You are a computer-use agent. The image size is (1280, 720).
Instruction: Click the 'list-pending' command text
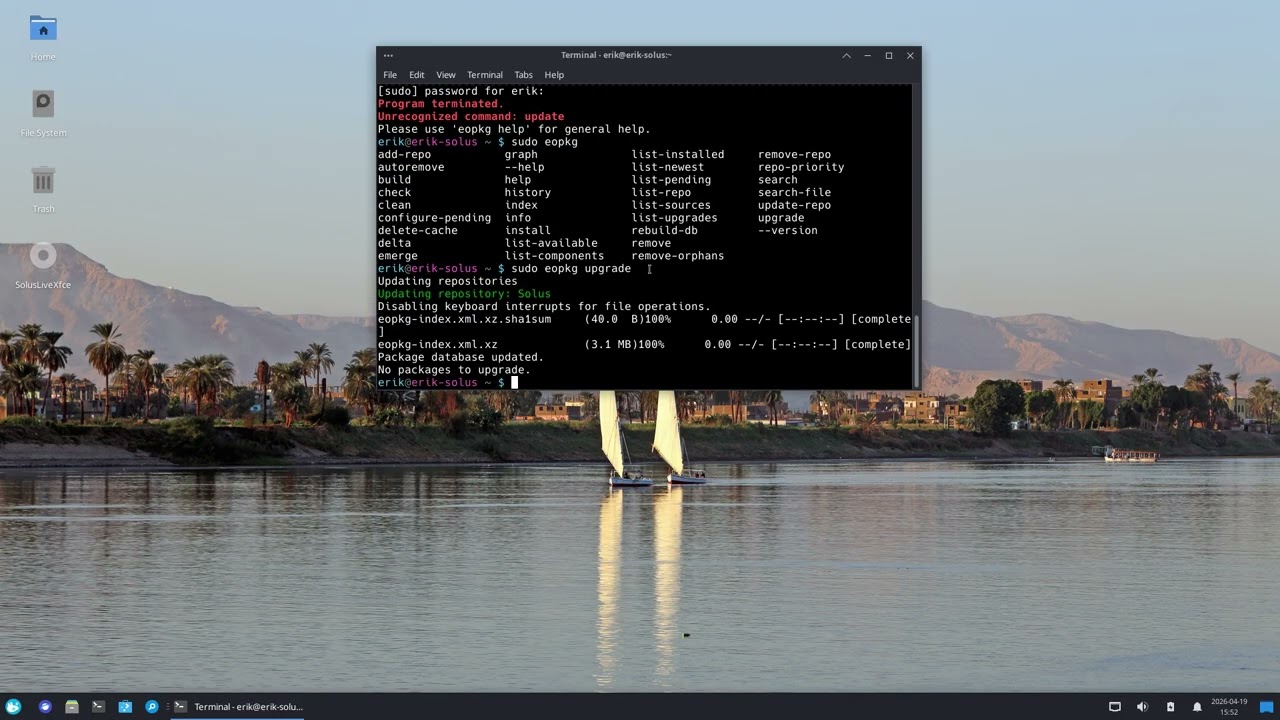(x=671, y=180)
